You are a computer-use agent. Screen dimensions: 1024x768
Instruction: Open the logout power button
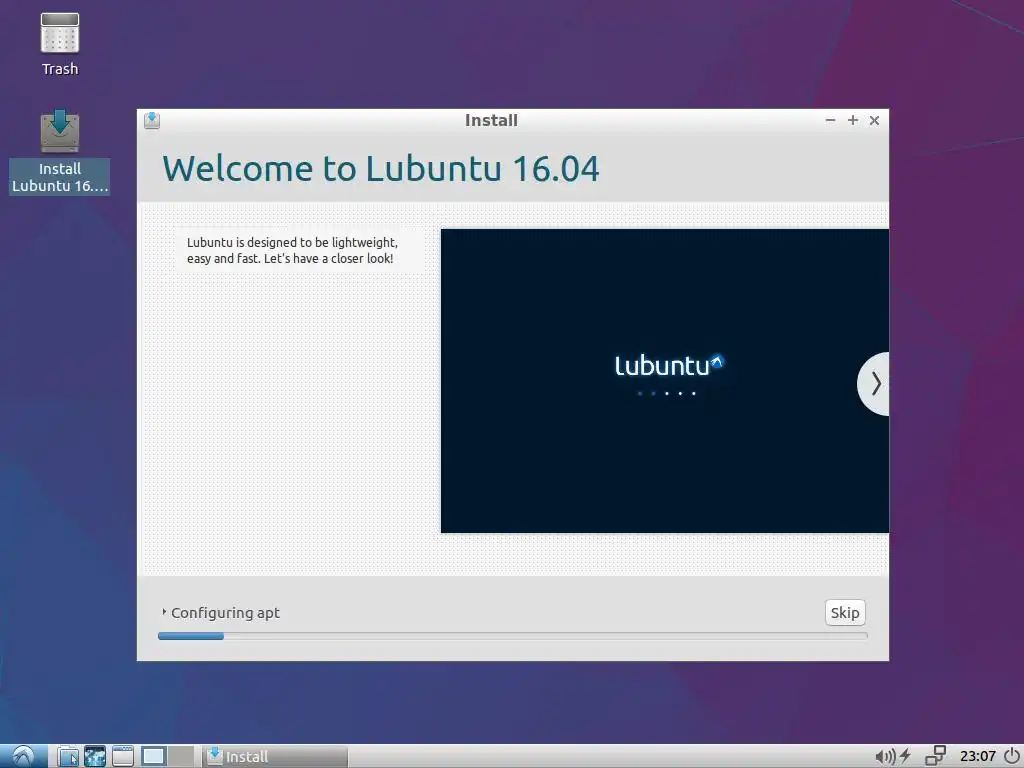click(x=1012, y=756)
